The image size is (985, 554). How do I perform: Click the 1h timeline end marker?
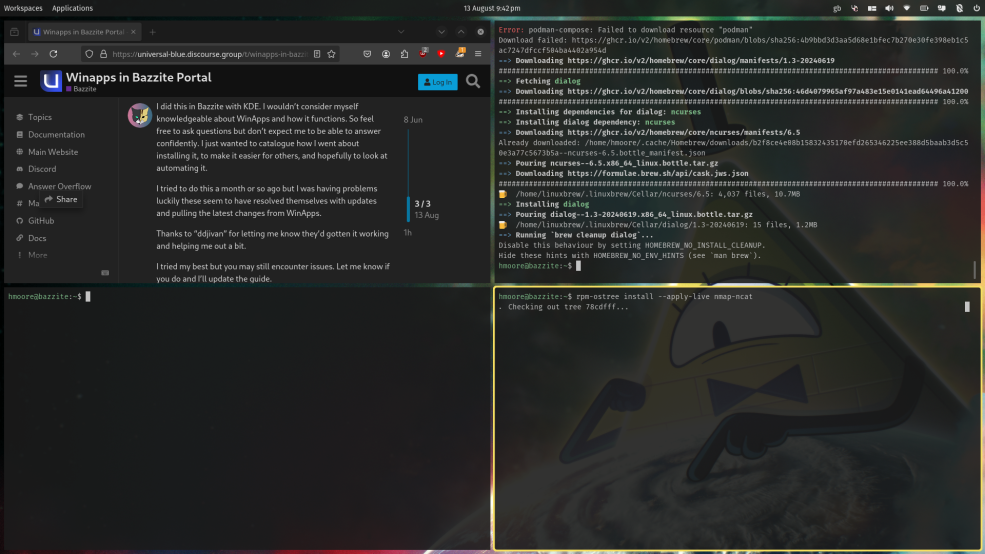408,232
